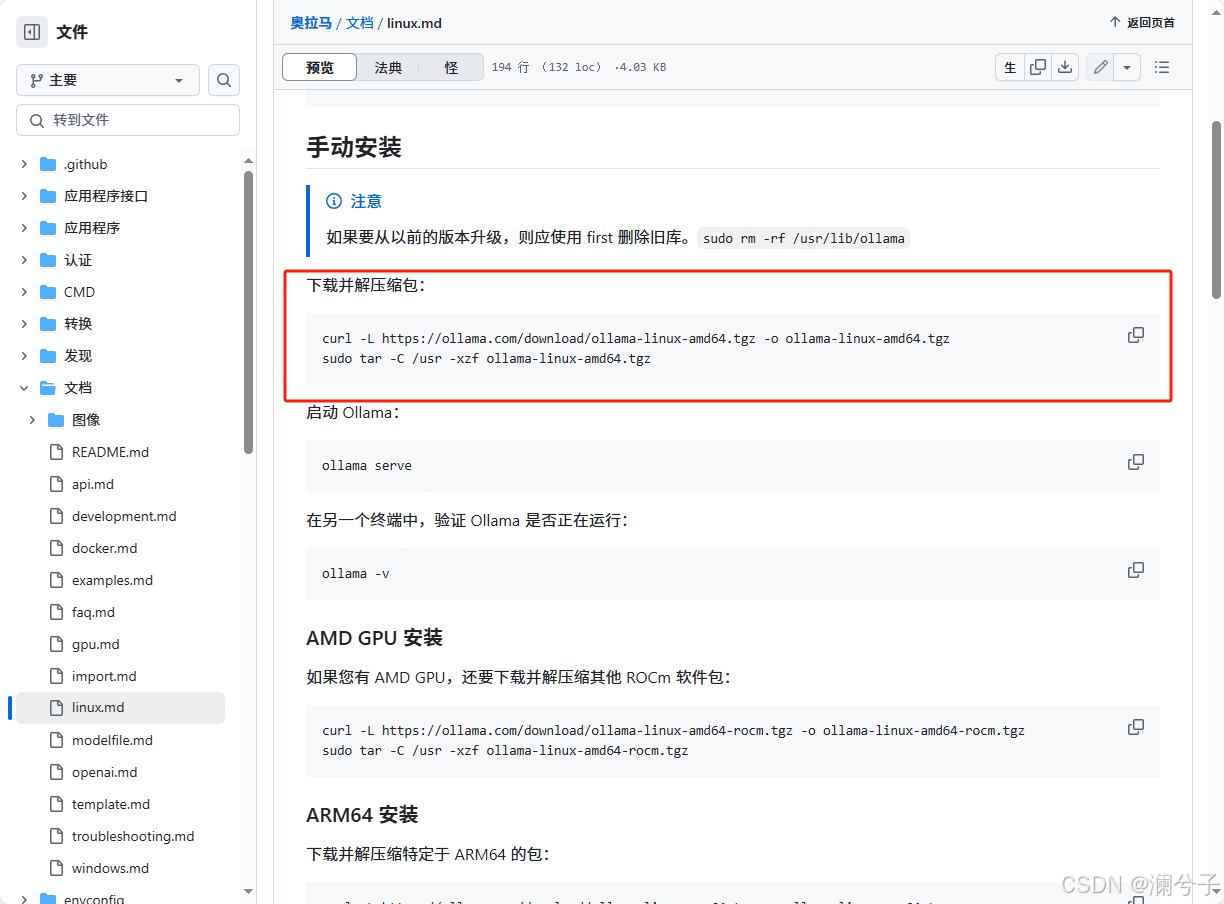The image size is (1224, 904).
Task: Expand the 发现 folder chevron
Action: [24, 356]
